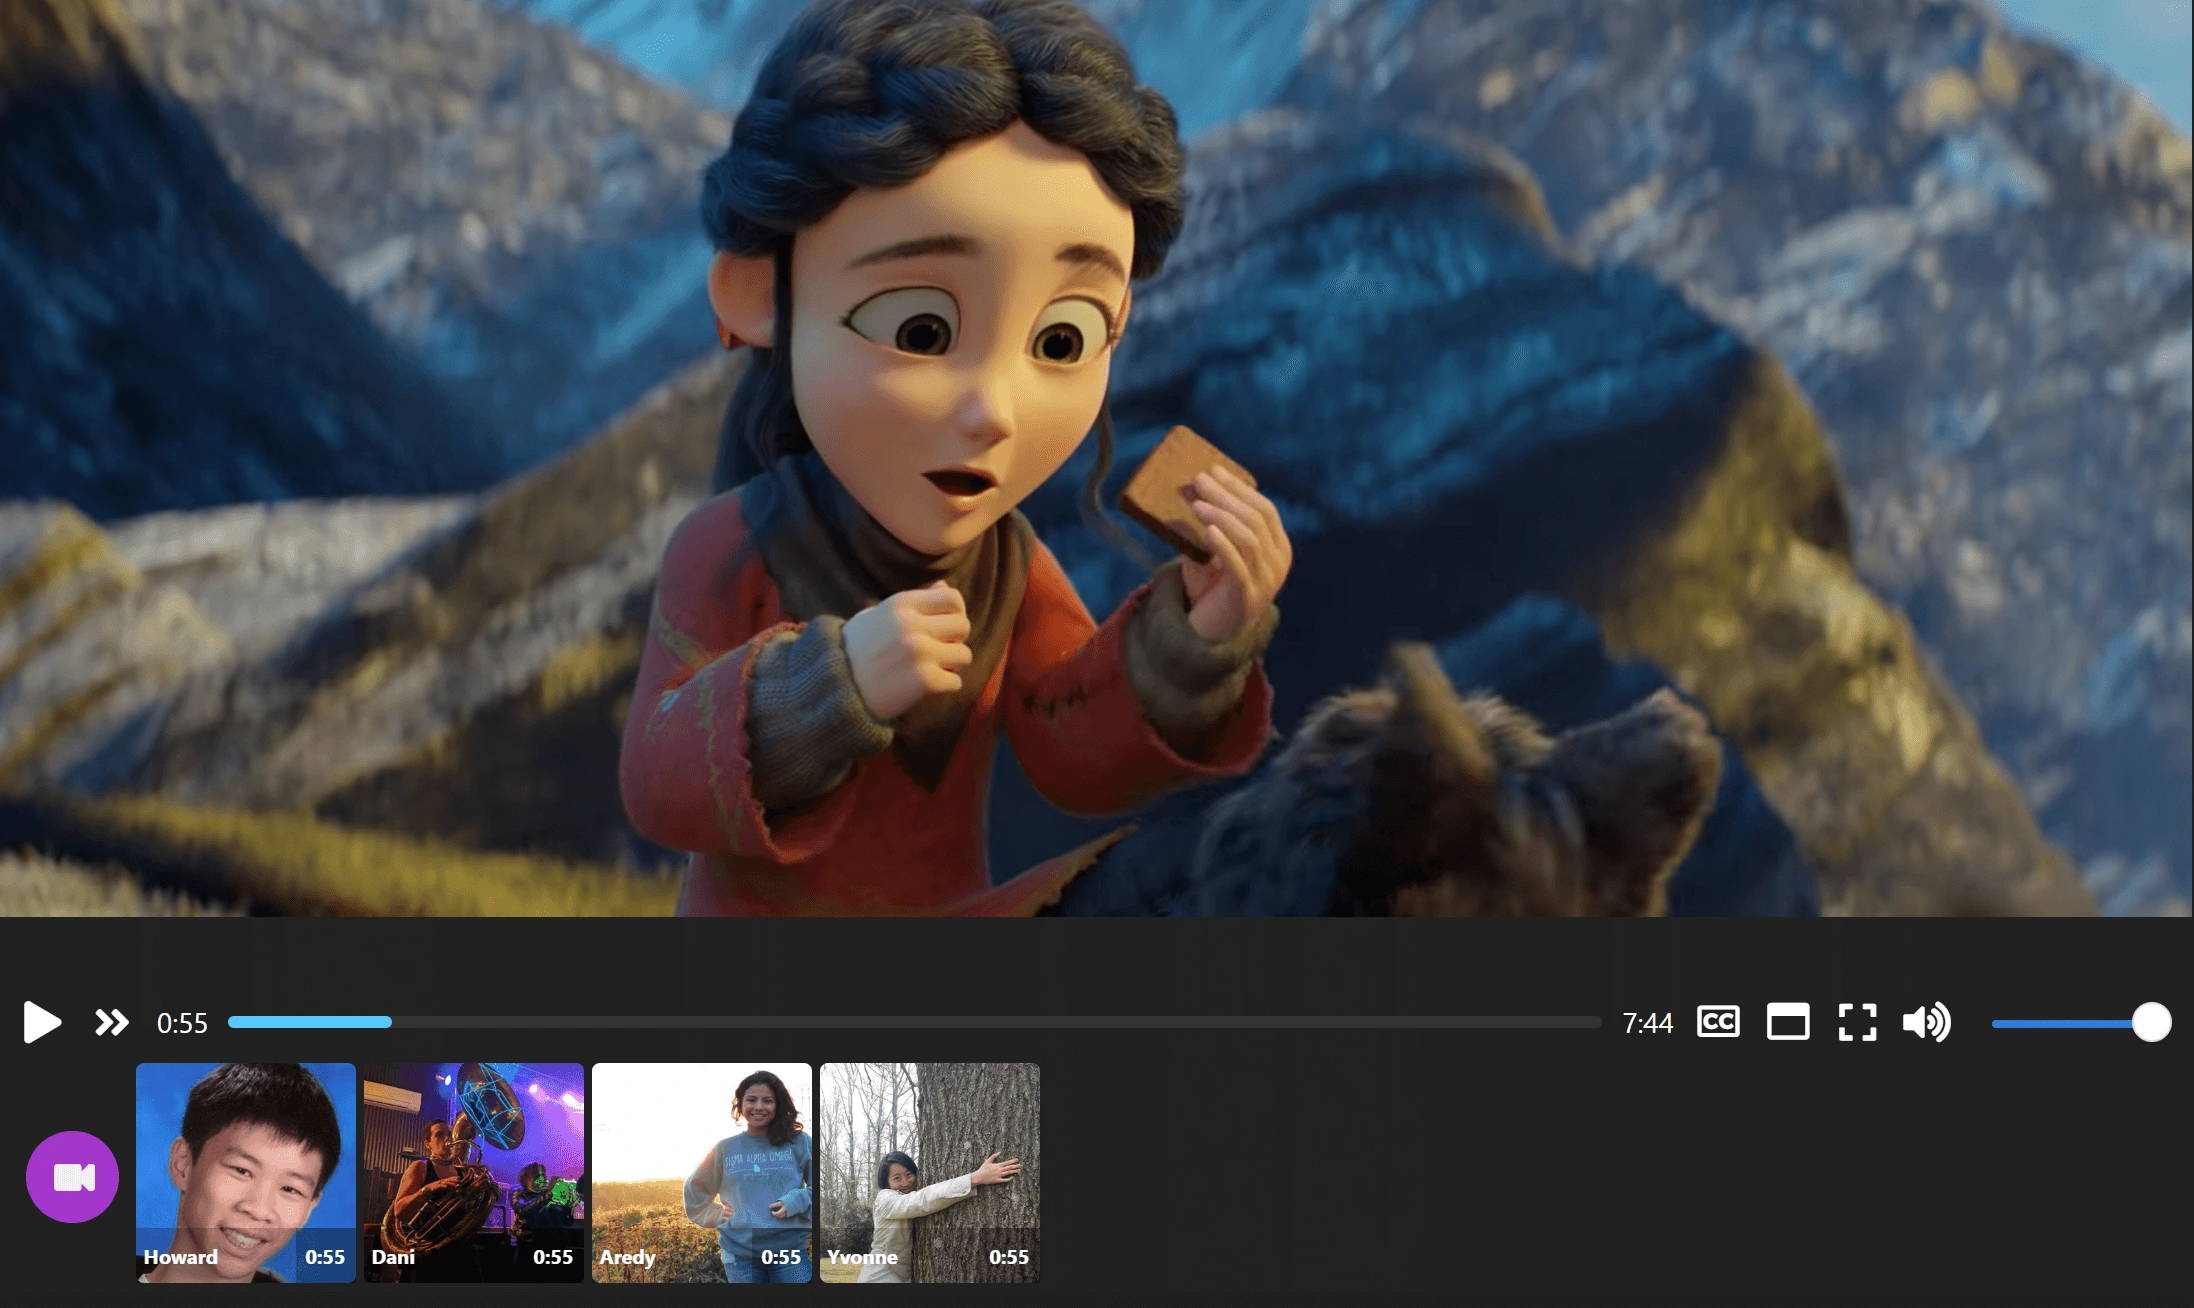Select Howard's video thumbnail
The height and width of the screenshot is (1308, 2194).
tap(245, 1160)
